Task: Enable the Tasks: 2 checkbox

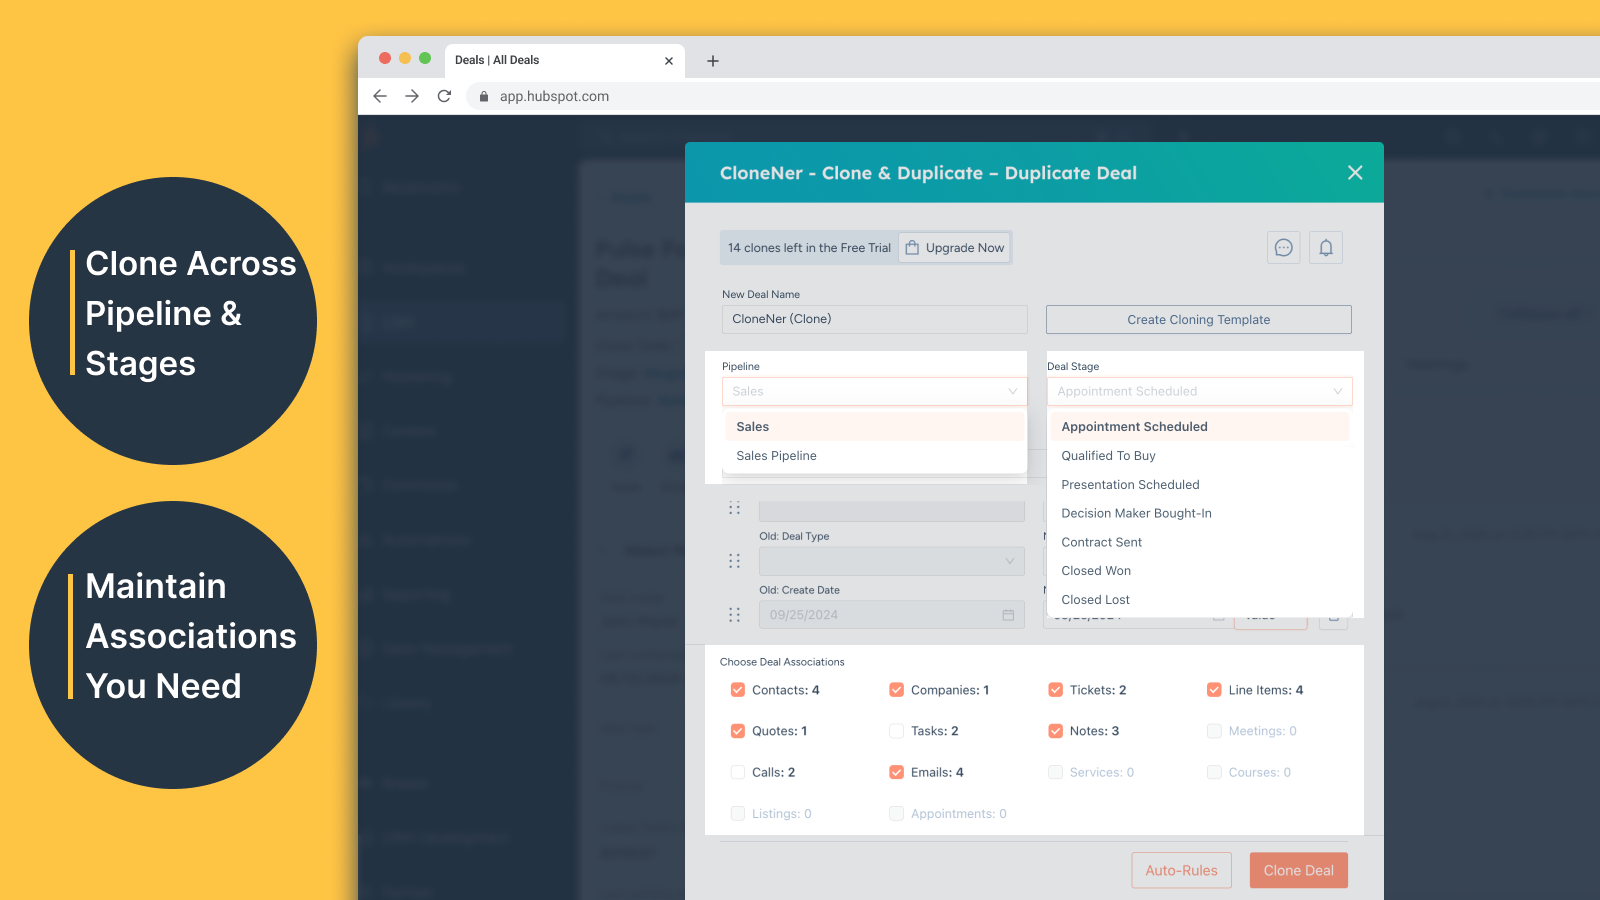Action: 897,731
